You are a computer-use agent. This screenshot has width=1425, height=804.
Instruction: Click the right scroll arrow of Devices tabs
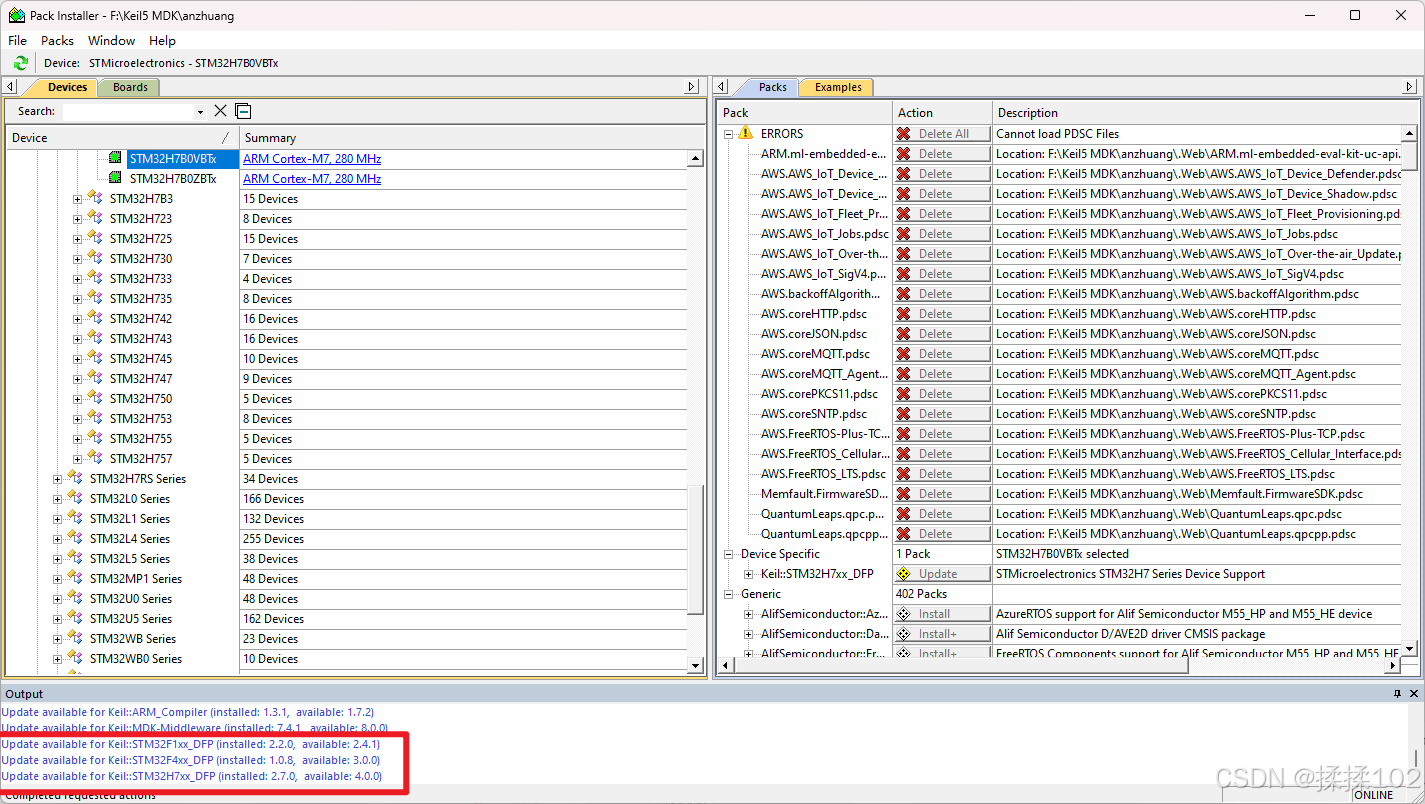pyautogui.click(x=691, y=87)
